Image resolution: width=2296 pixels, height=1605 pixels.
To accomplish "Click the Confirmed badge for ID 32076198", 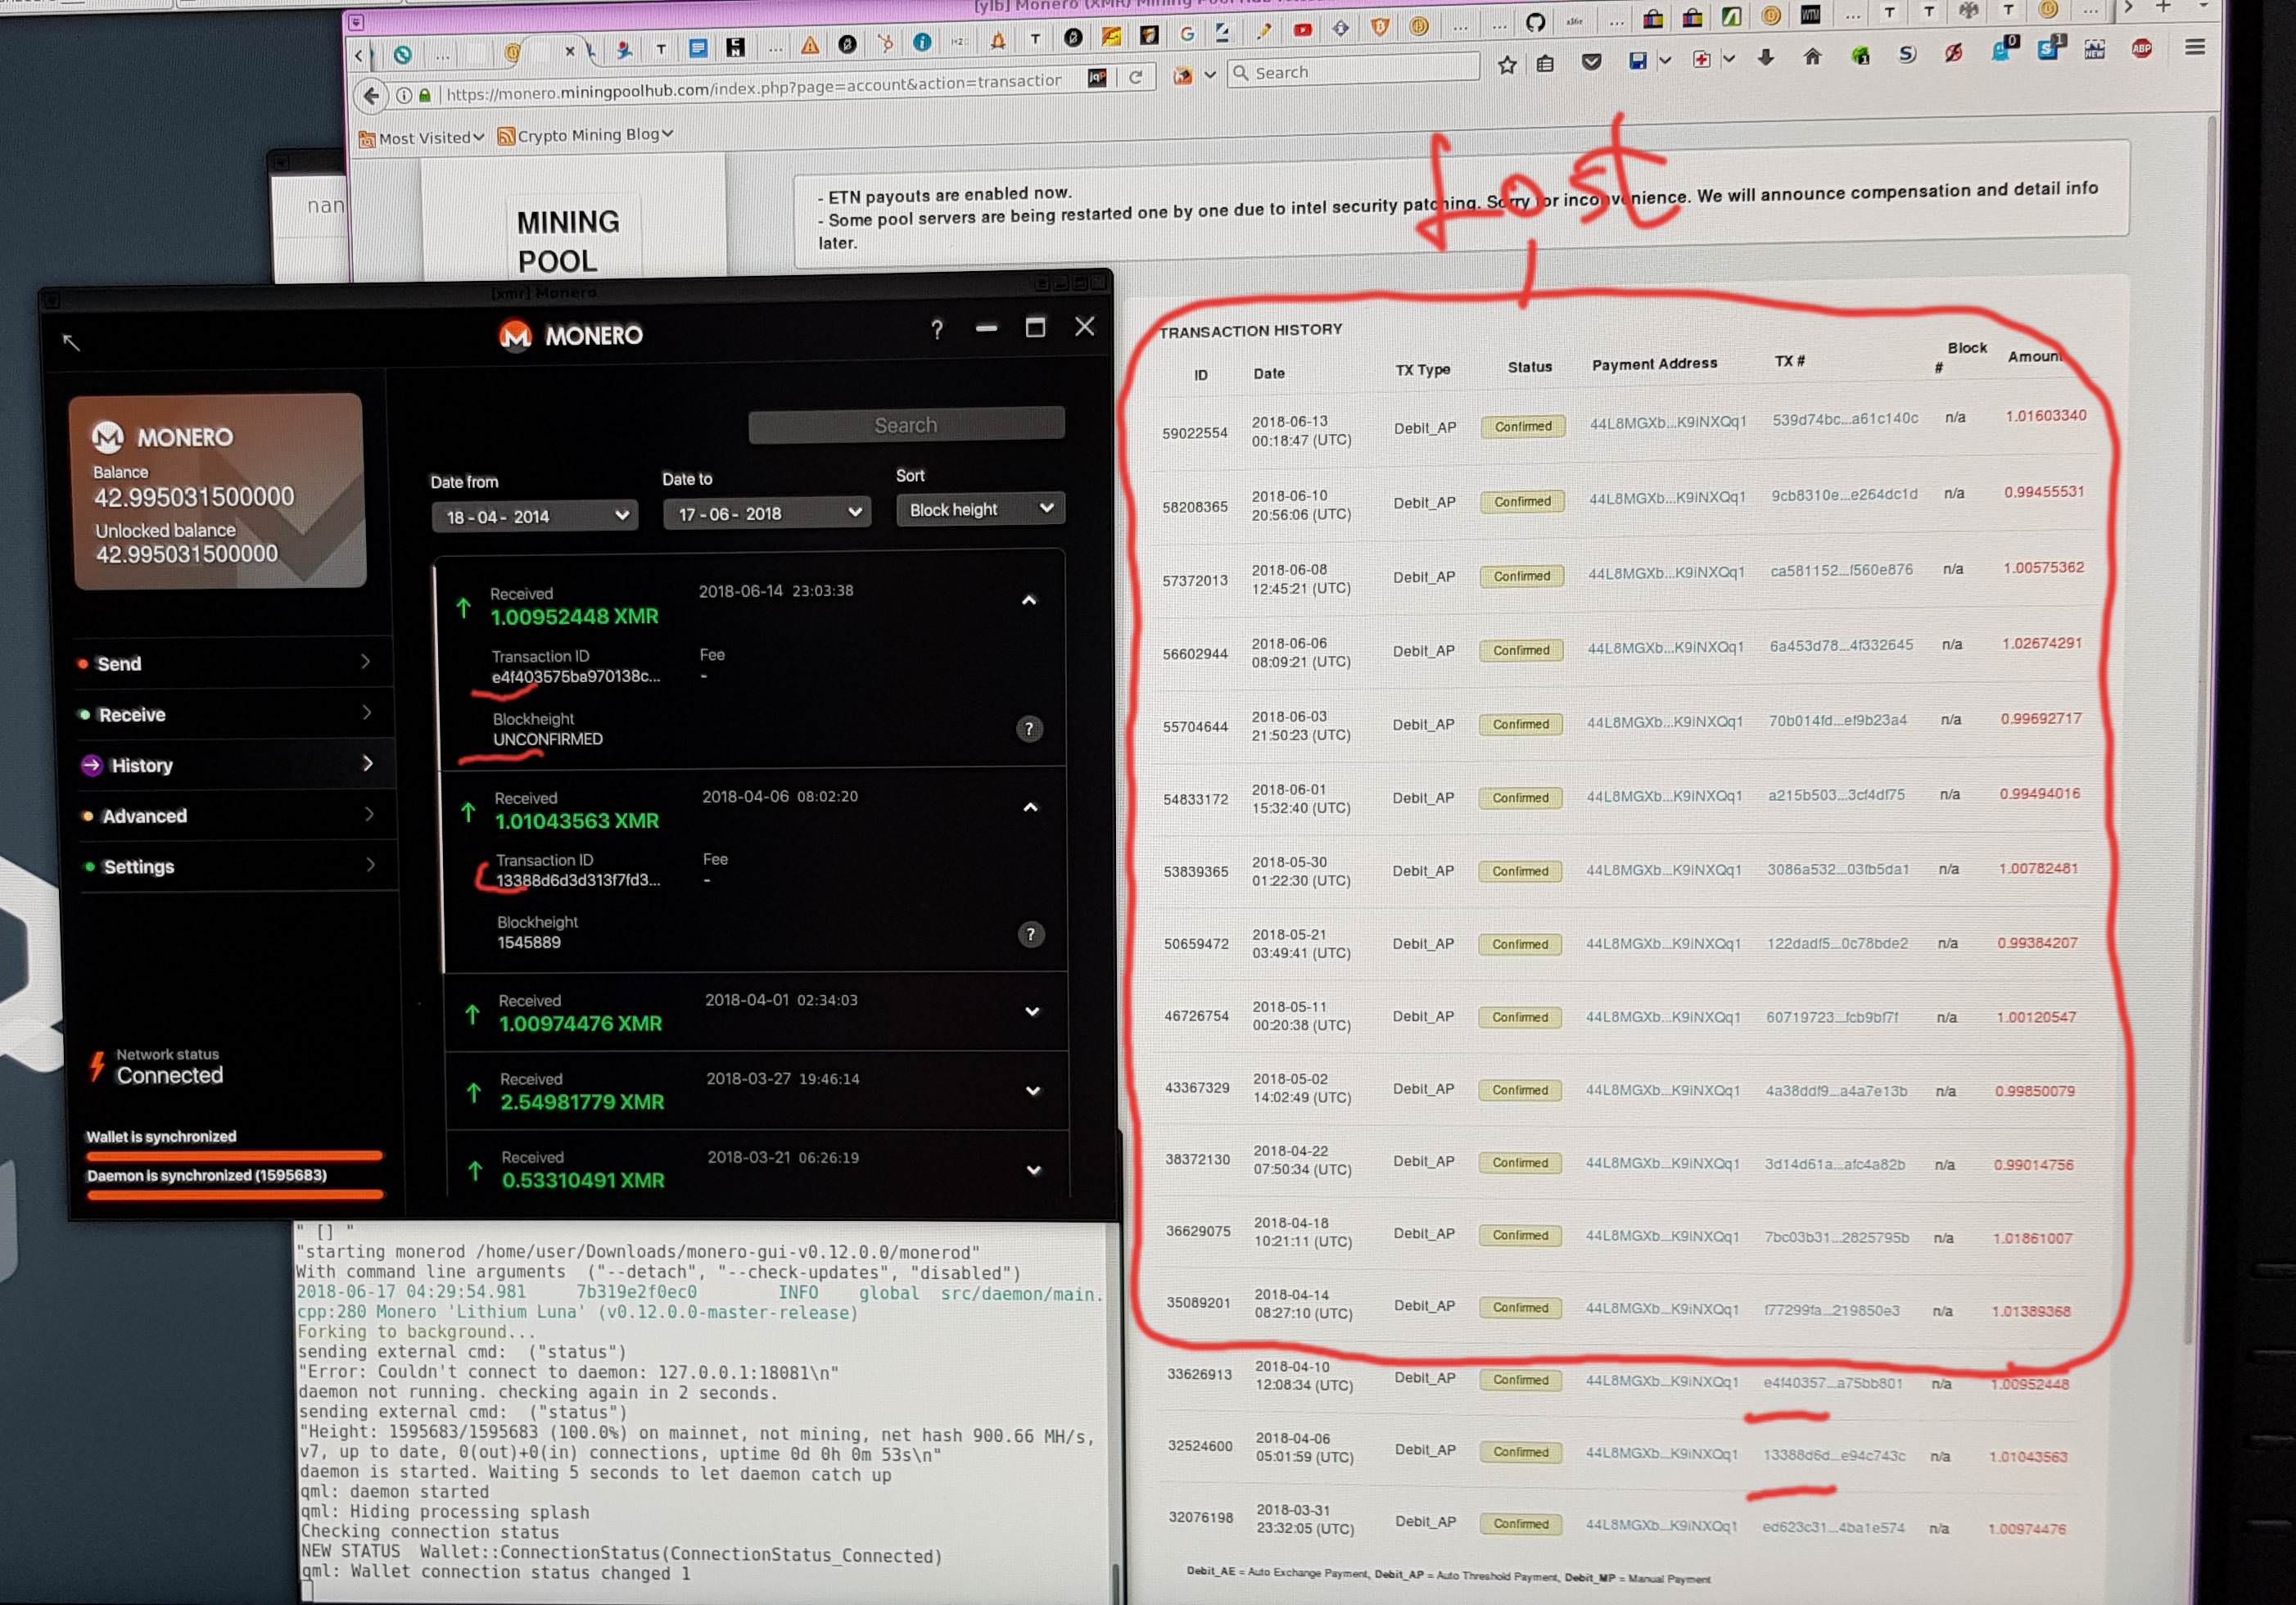I will pos(1521,1524).
